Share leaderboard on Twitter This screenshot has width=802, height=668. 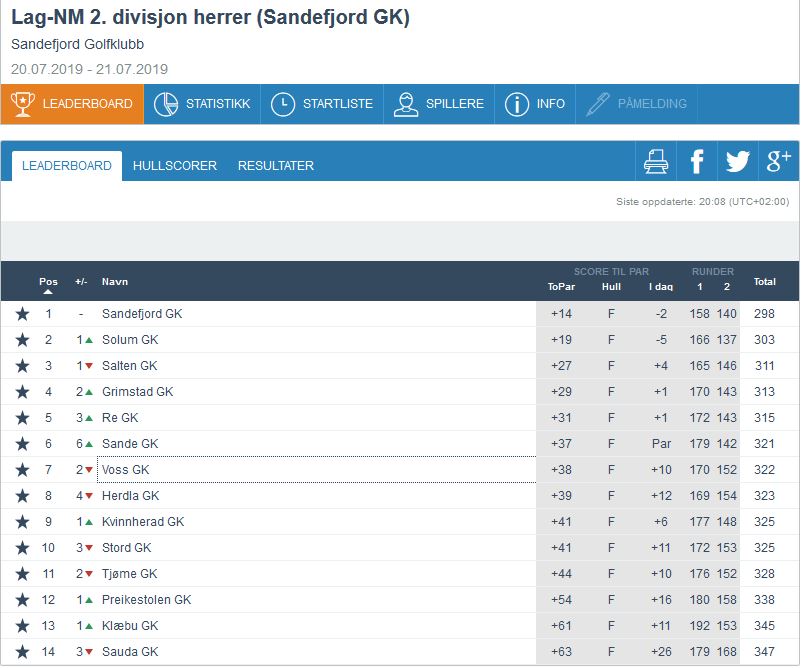click(738, 161)
